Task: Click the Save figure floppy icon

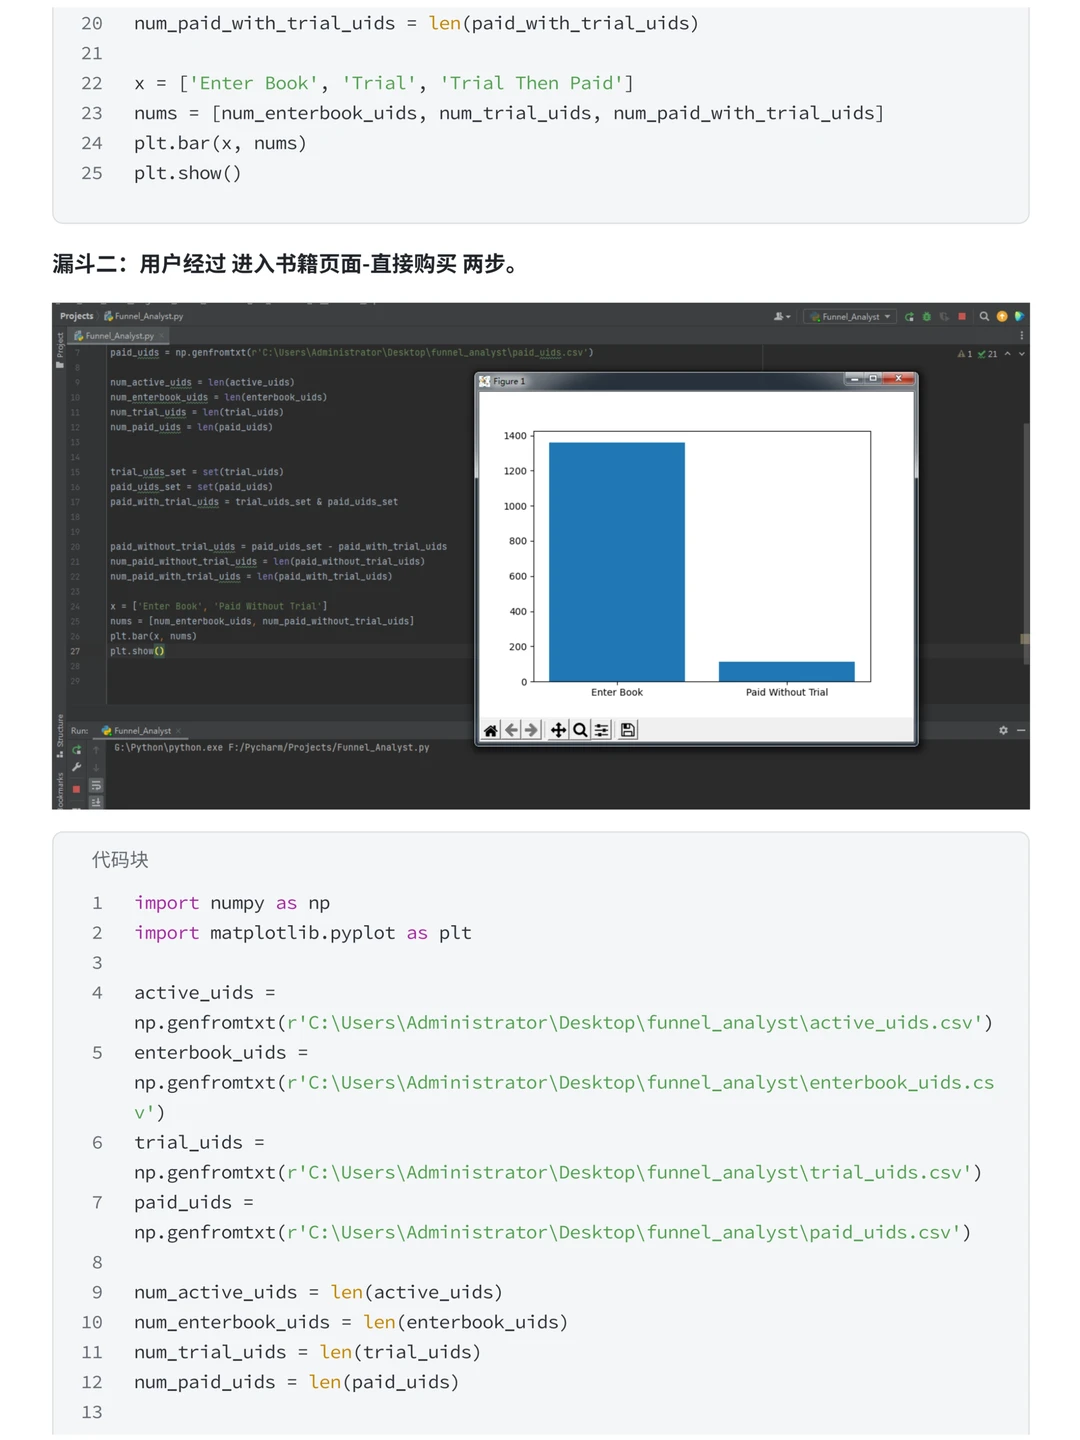Action: coord(628,731)
